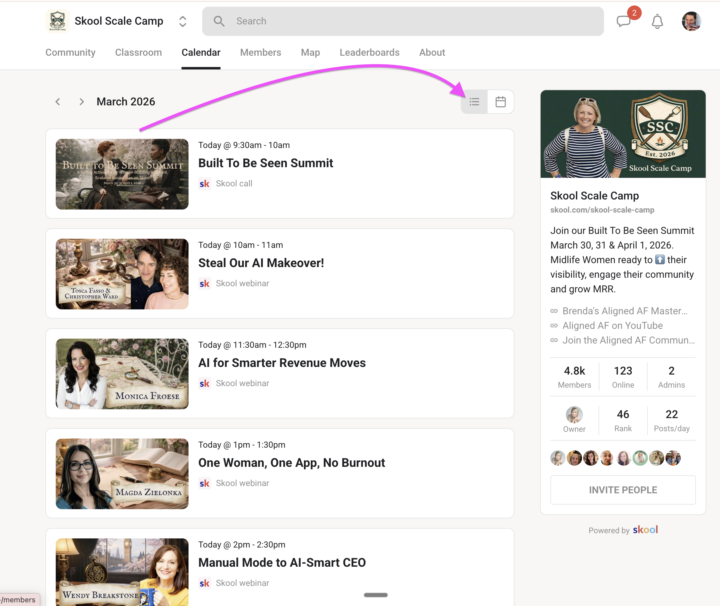Open the Leaderboards tab

(x=369, y=52)
